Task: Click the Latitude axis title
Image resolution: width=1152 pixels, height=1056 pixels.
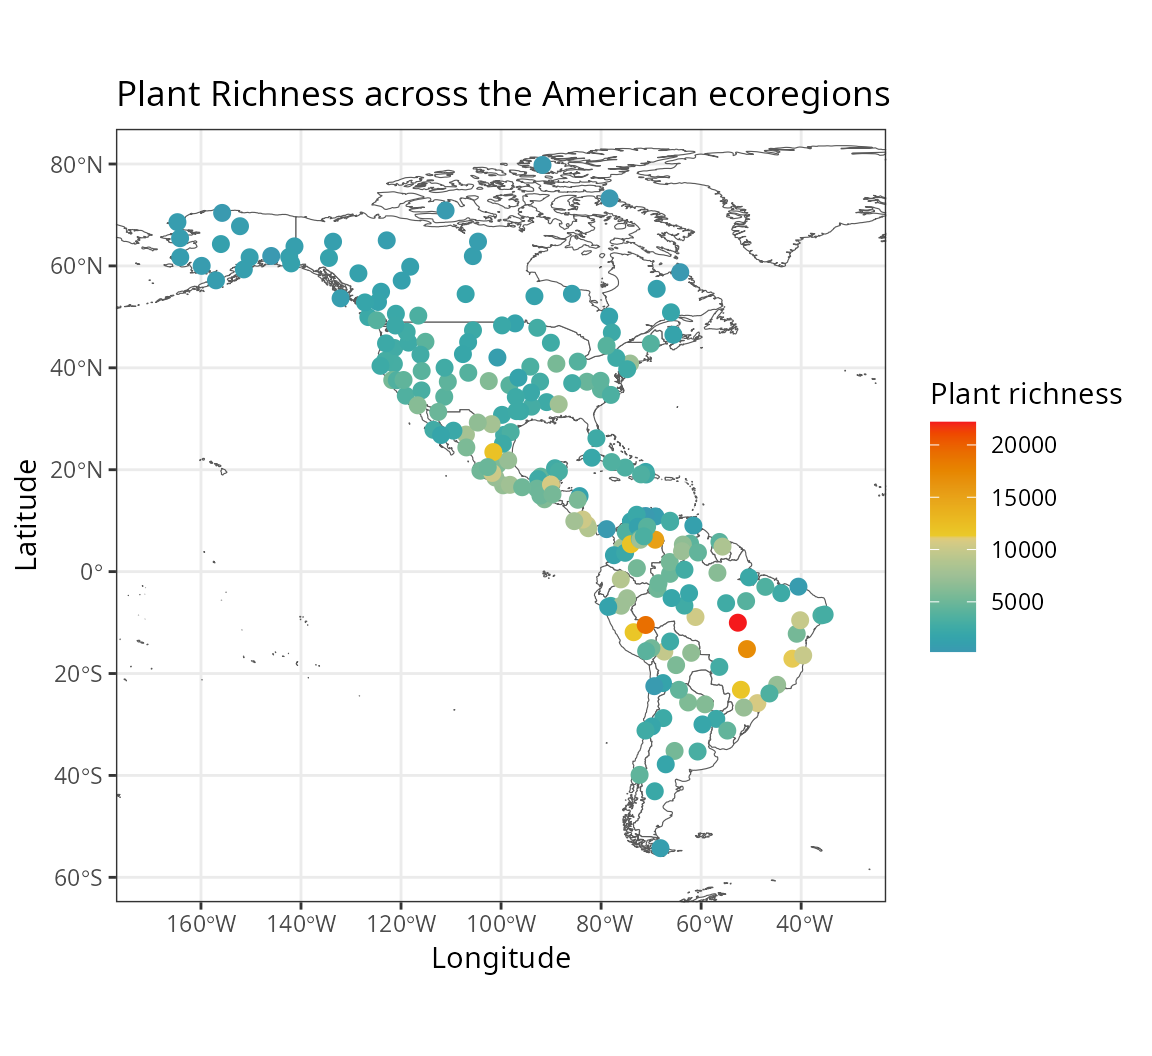Action: (x=27, y=515)
